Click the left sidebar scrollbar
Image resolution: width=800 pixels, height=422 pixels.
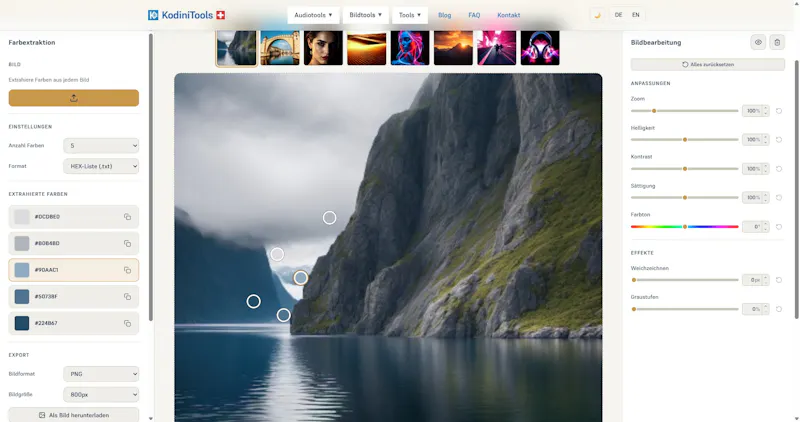click(x=151, y=178)
